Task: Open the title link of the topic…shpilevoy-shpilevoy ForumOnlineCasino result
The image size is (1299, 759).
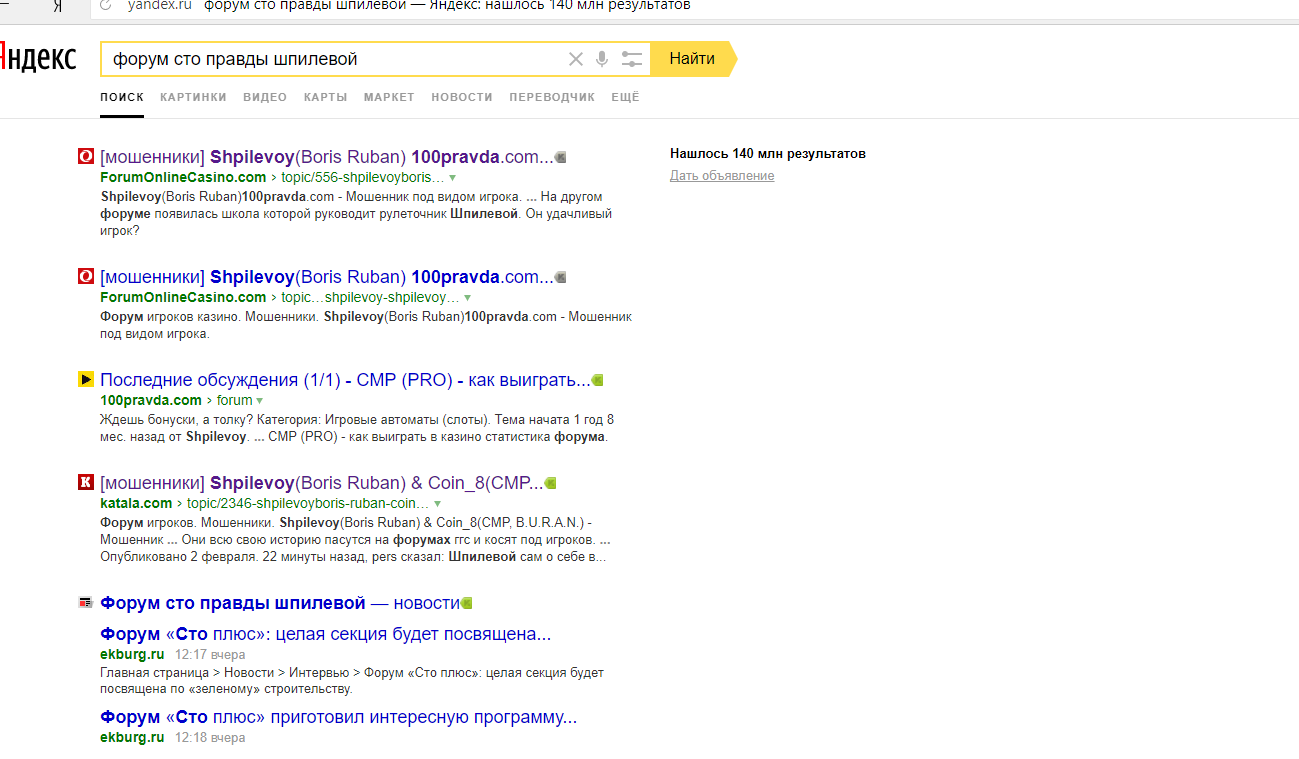Action: pyautogui.click(x=327, y=277)
